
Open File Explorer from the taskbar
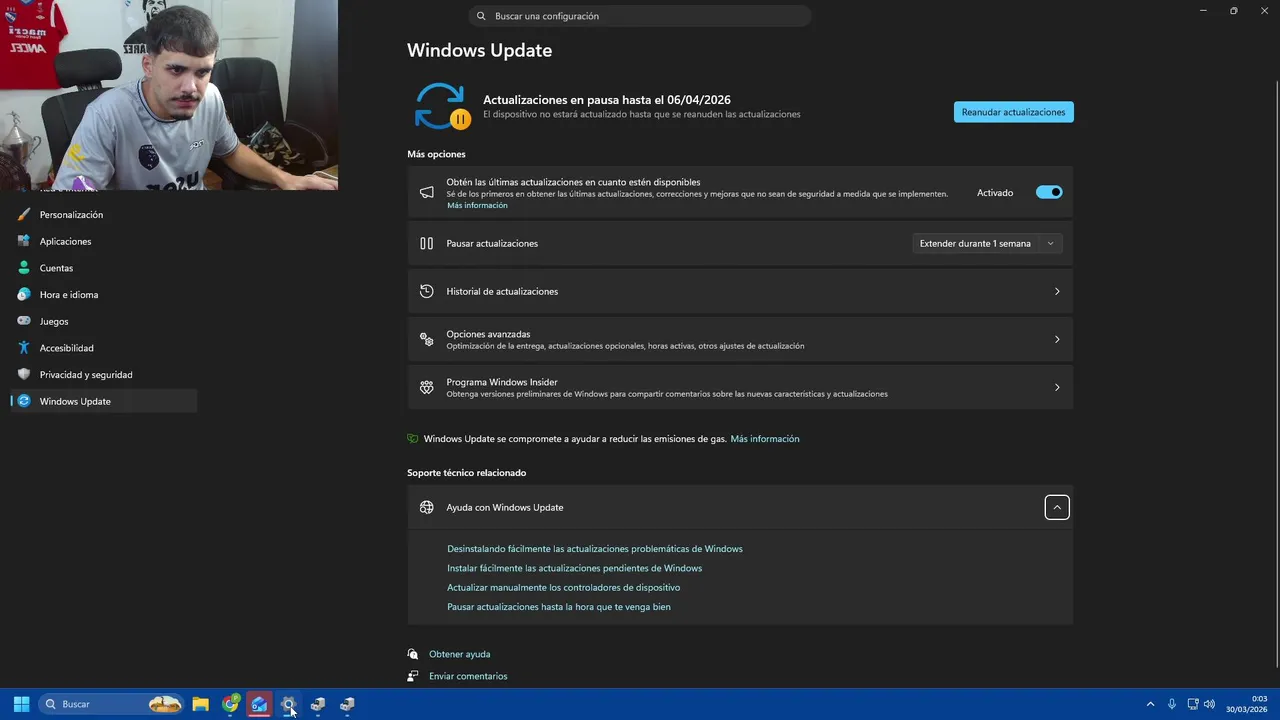pyautogui.click(x=200, y=704)
